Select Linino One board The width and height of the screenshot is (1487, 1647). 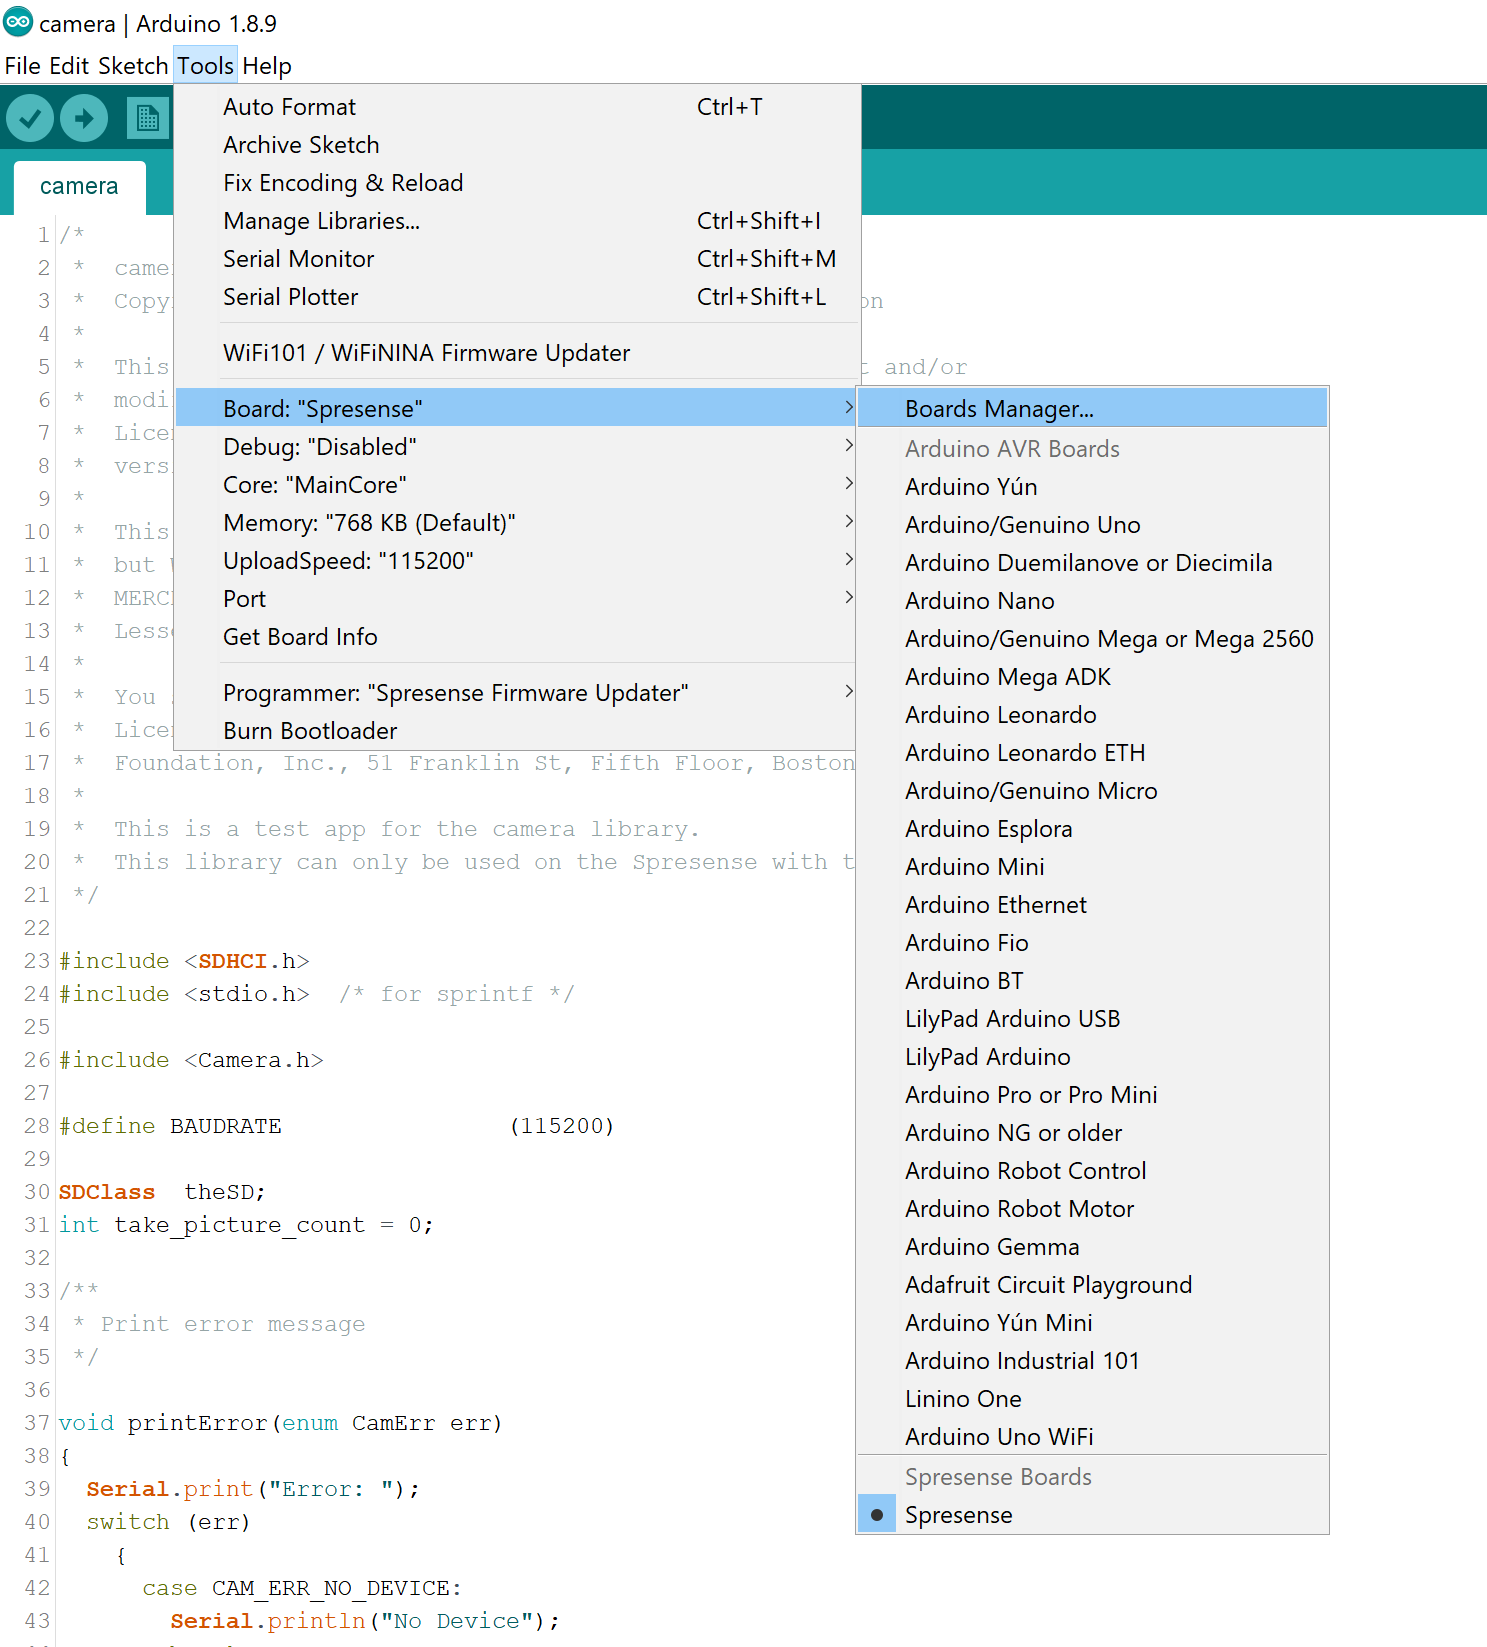point(1092,1398)
